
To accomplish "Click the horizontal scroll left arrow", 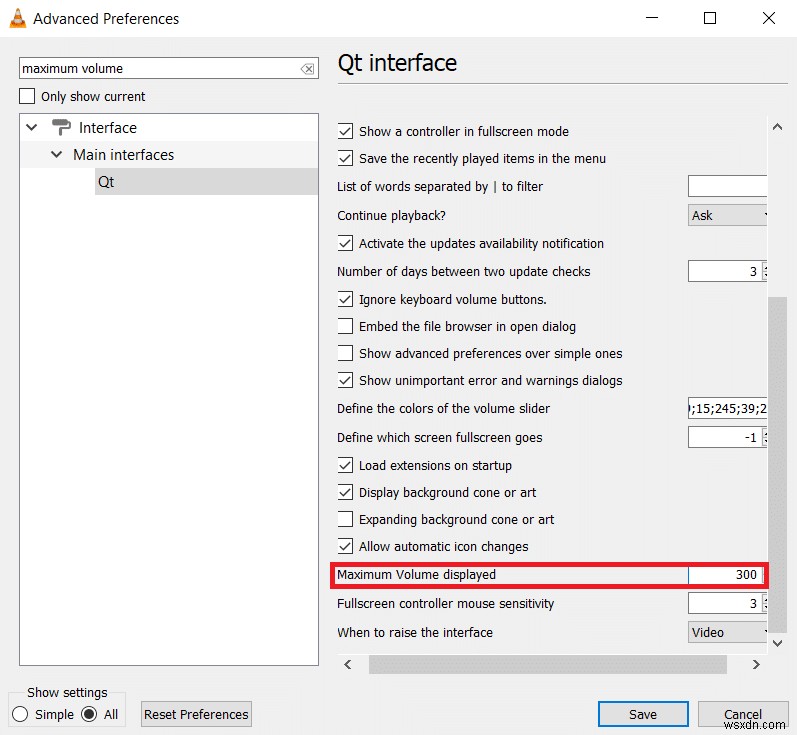I will tap(348, 664).
